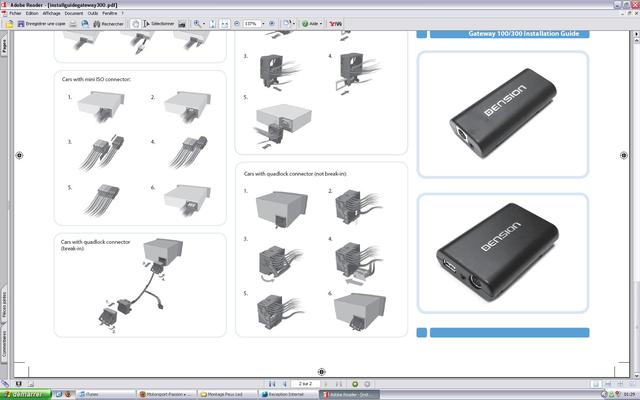Click 'Cars with mini ISO connector:' heading
This screenshot has height=400, width=640.
tap(96, 79)
